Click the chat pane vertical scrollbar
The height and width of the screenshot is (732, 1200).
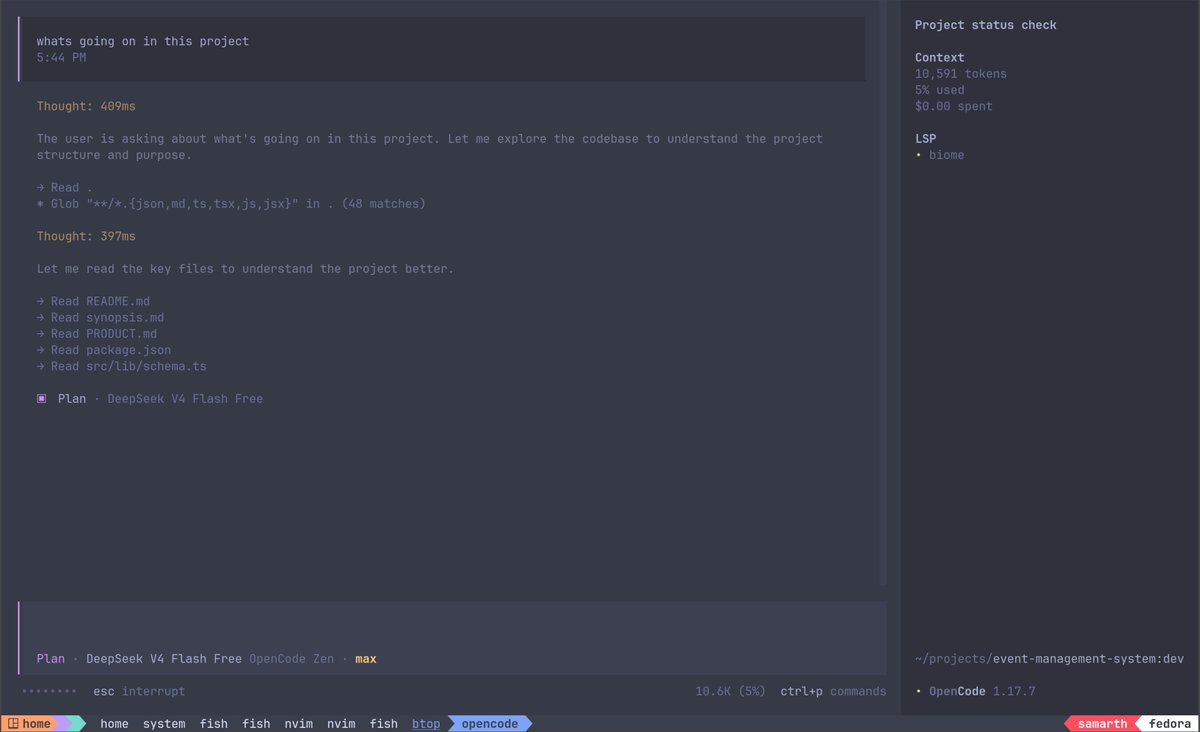pyautogui.click(x=883, y=293)
